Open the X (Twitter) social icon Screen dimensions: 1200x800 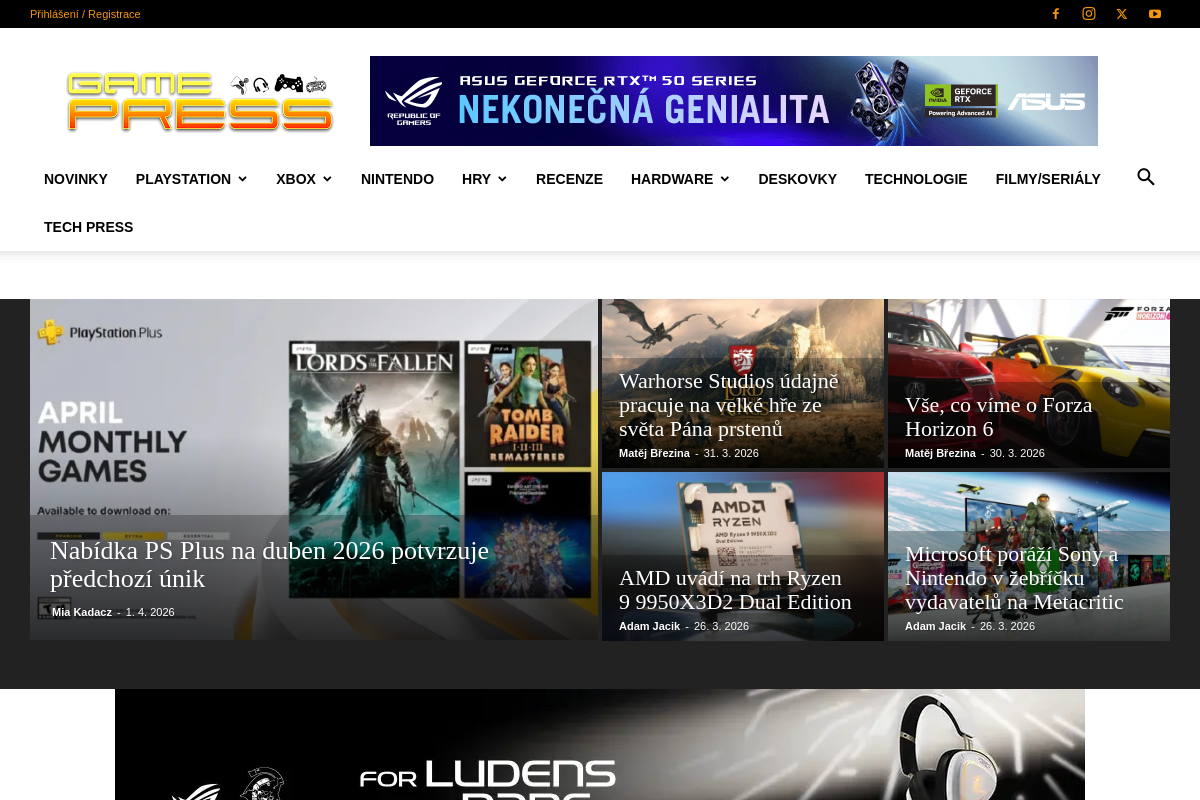coord(1122,14)
